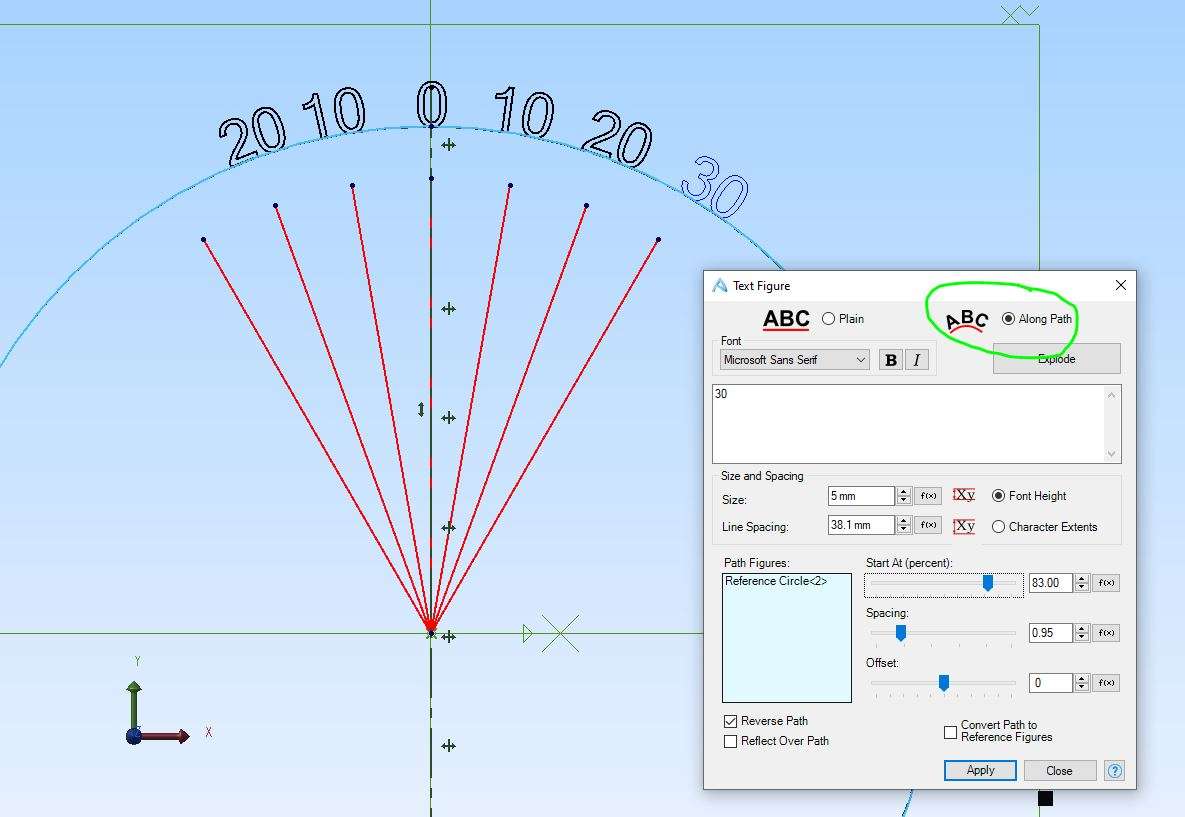The width and height of the screenshot is (1185, 817).
Task: Click the Size value stepper arrows
Action: (903, 496)
